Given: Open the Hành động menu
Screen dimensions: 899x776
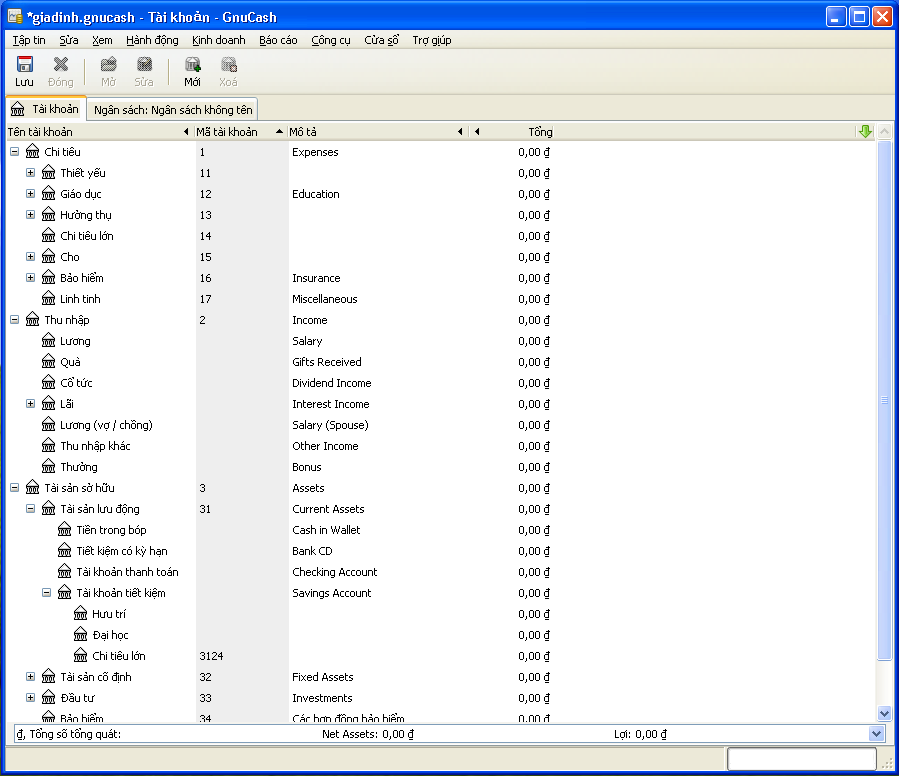Looking at the screenshot, I should coord(152,40).
